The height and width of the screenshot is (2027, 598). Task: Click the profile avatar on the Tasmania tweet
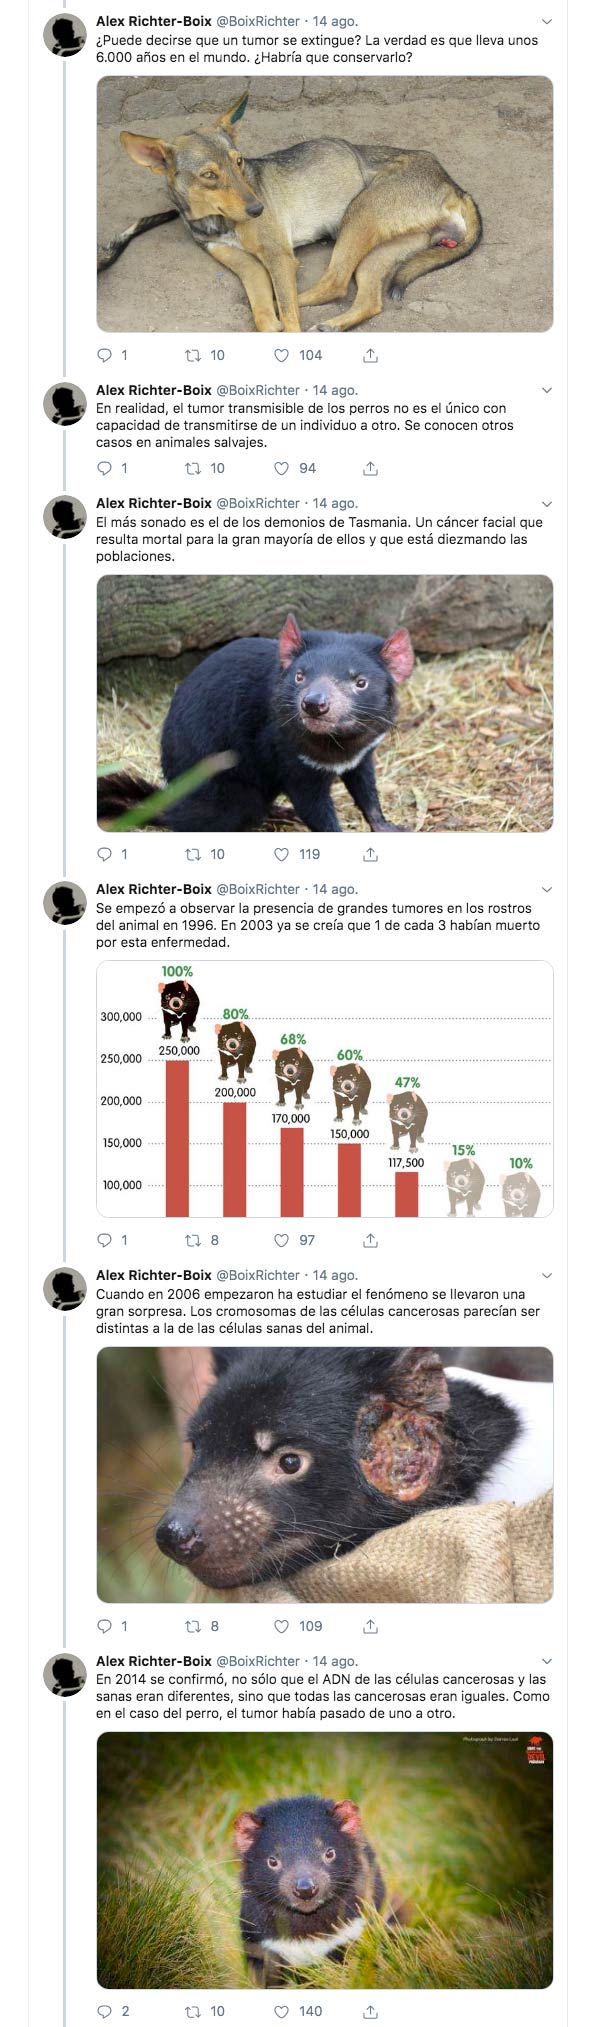tap(65, 517)
